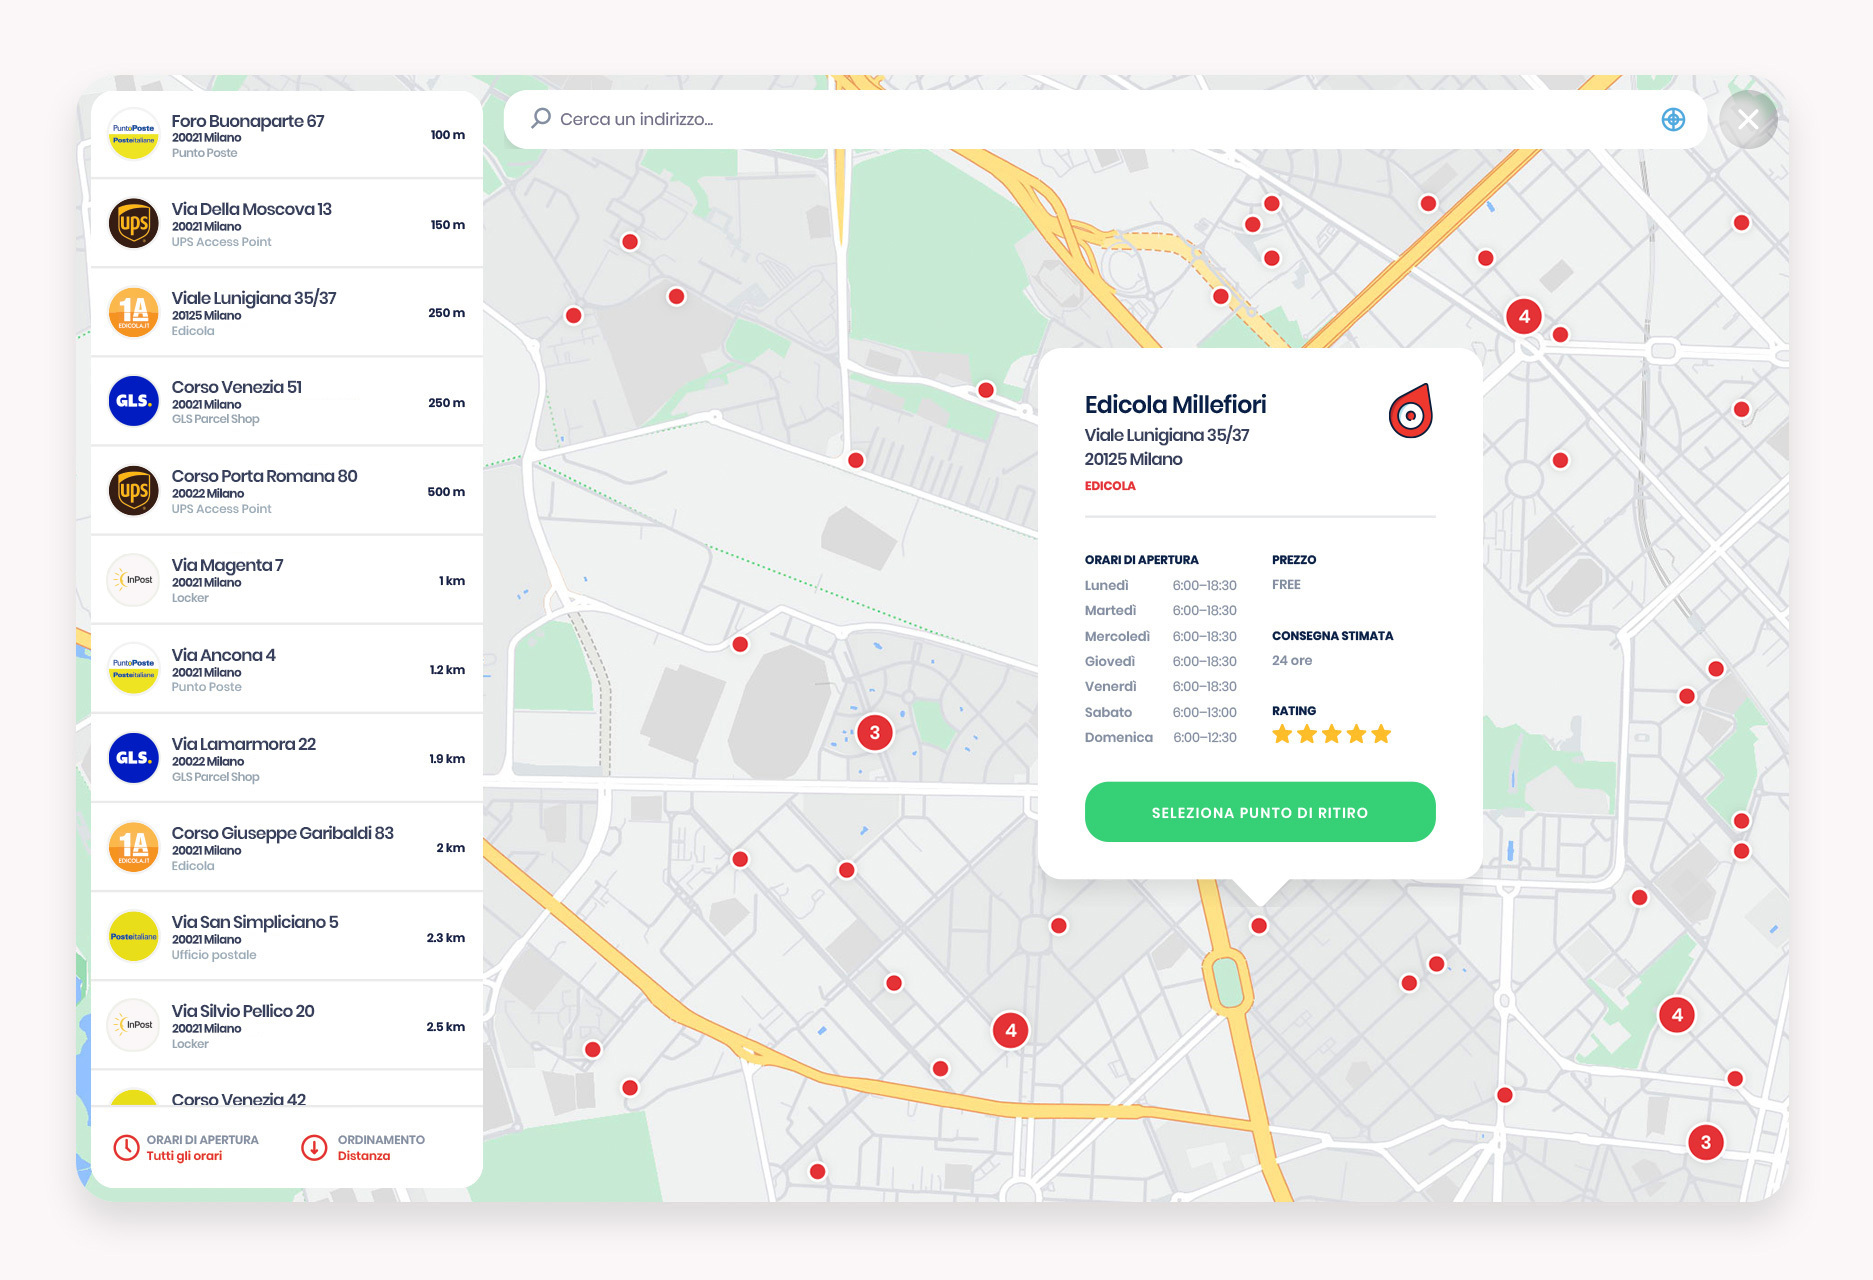Select Corso Porta Romana 80 from list
The height and width of the screenshot is (1280, 1873).
(287, 491)
